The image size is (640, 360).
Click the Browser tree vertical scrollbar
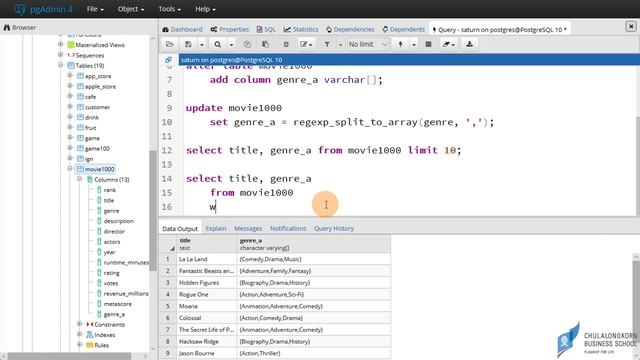153,211
